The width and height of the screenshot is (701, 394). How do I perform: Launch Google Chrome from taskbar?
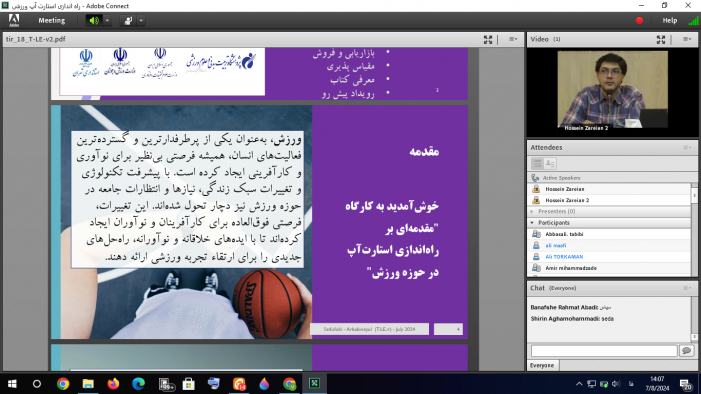tap(63, 384)
